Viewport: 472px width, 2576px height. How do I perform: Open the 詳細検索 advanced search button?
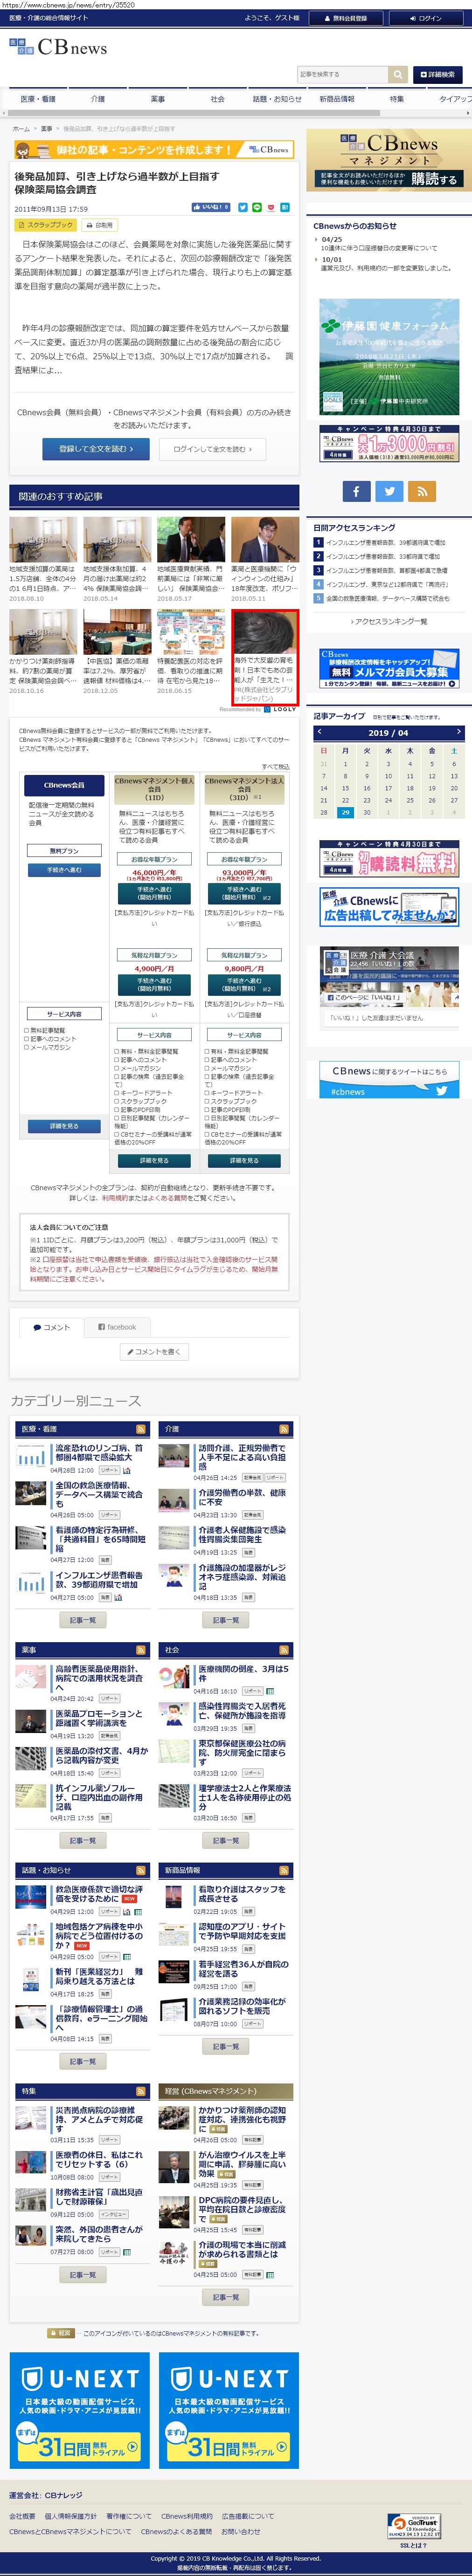click(x=437, y=74)
